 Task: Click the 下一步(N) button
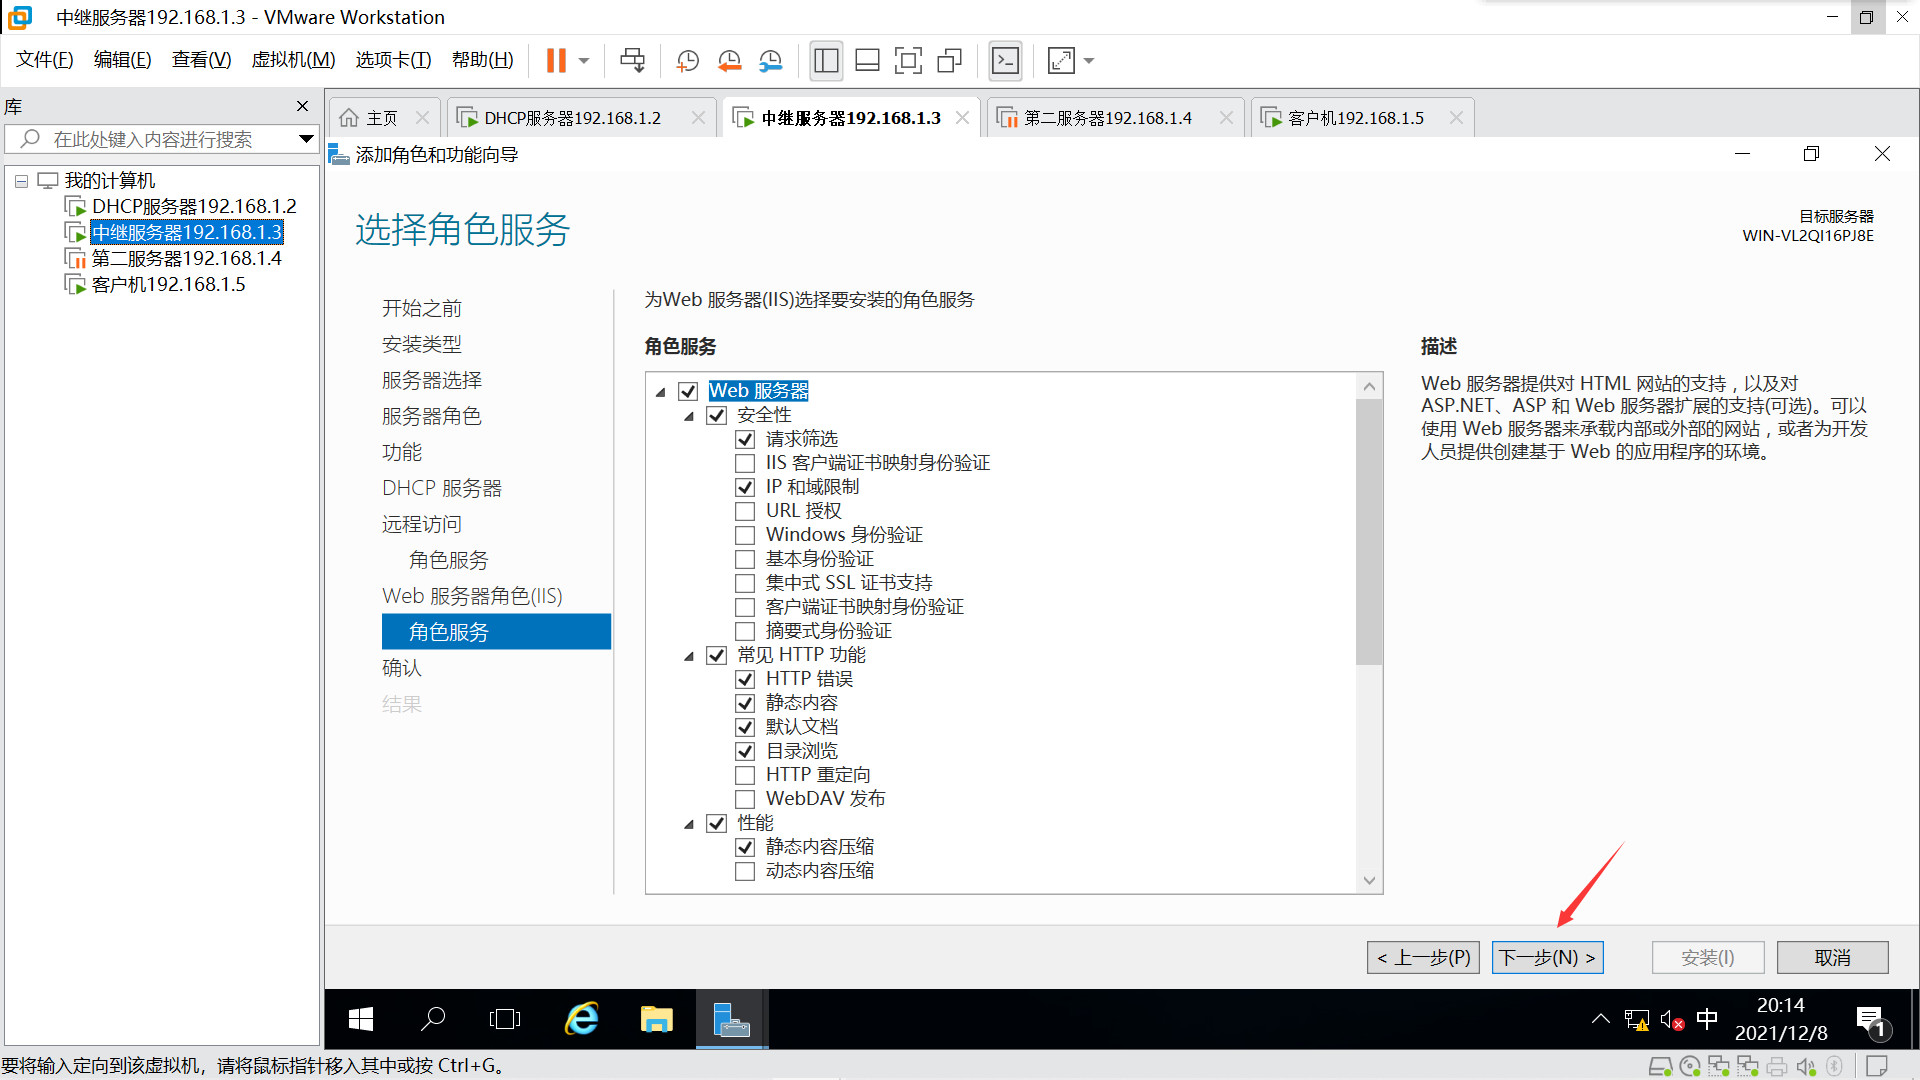coord(1547,957)
